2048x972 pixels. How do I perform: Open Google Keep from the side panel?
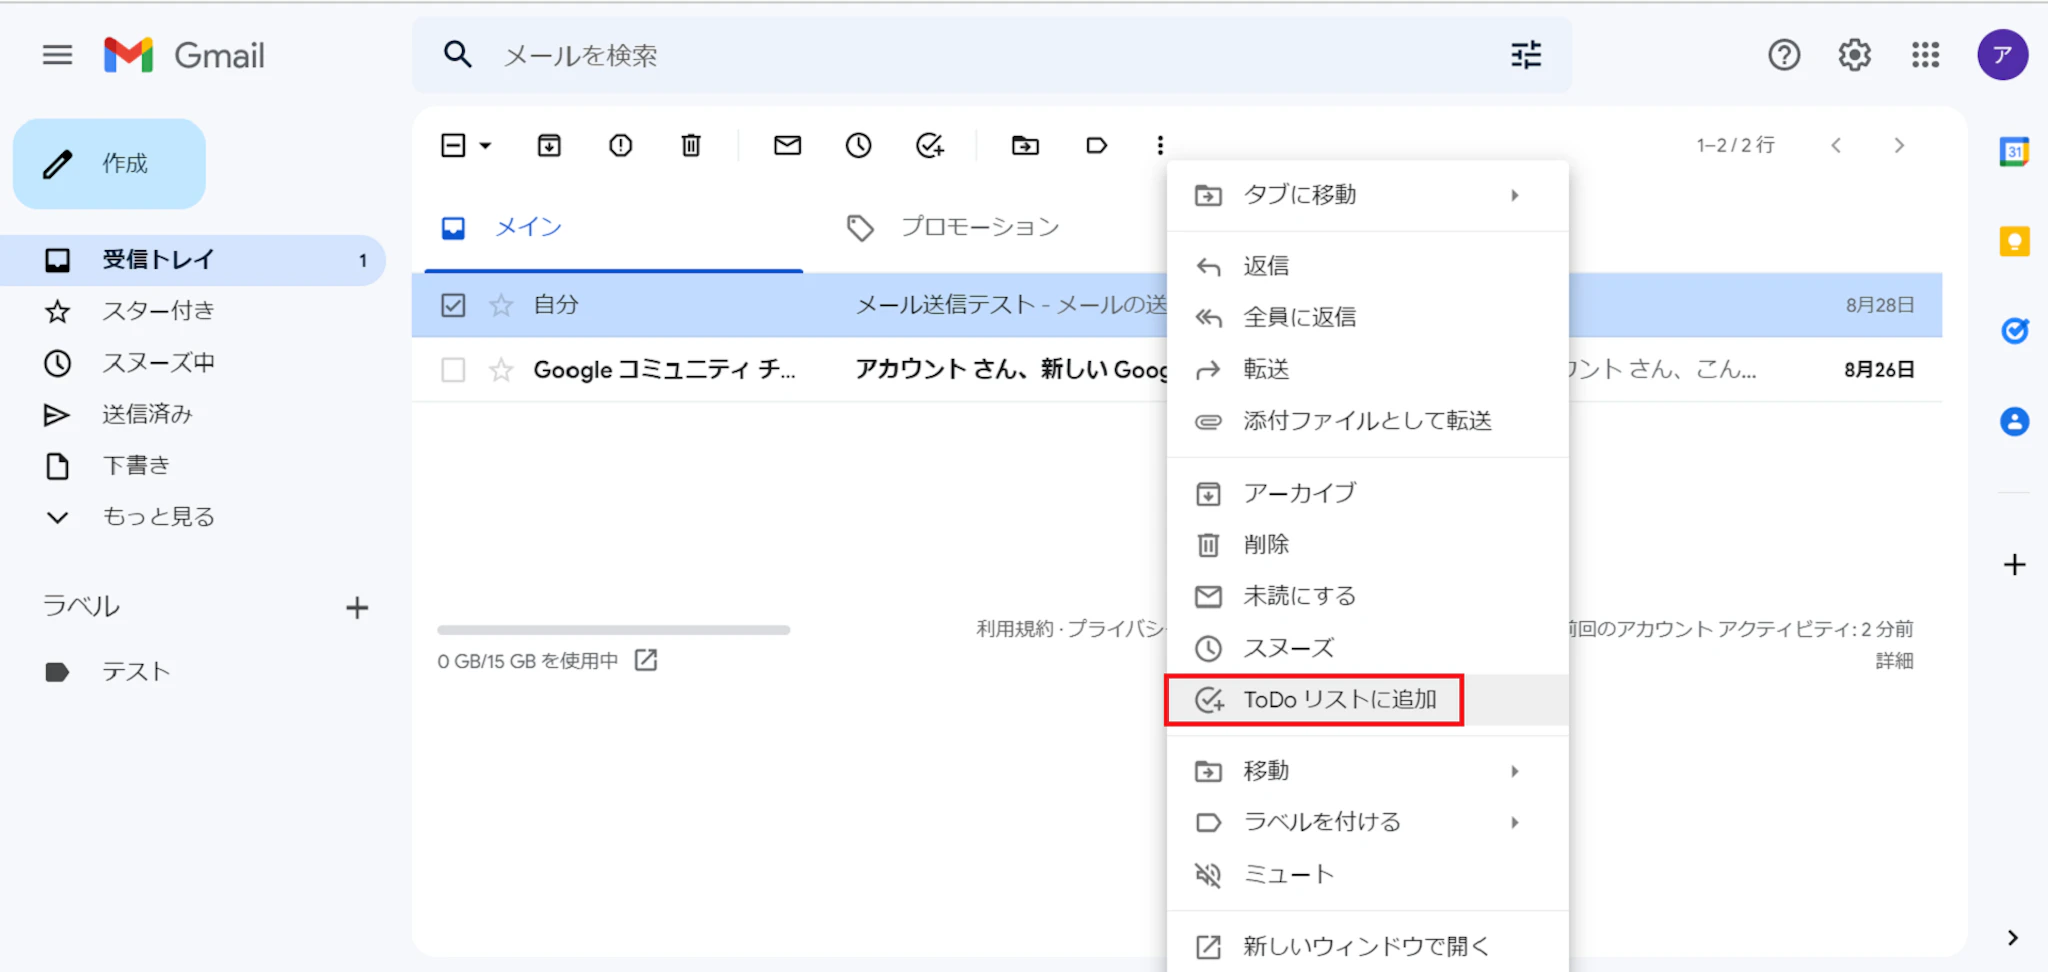coord(2013,242)
